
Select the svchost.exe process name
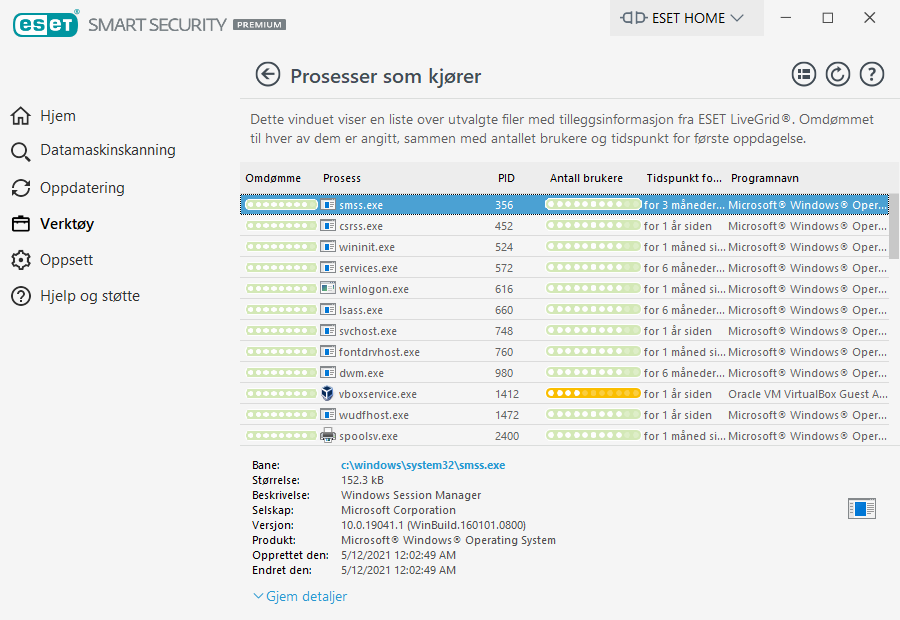point(367,331)
